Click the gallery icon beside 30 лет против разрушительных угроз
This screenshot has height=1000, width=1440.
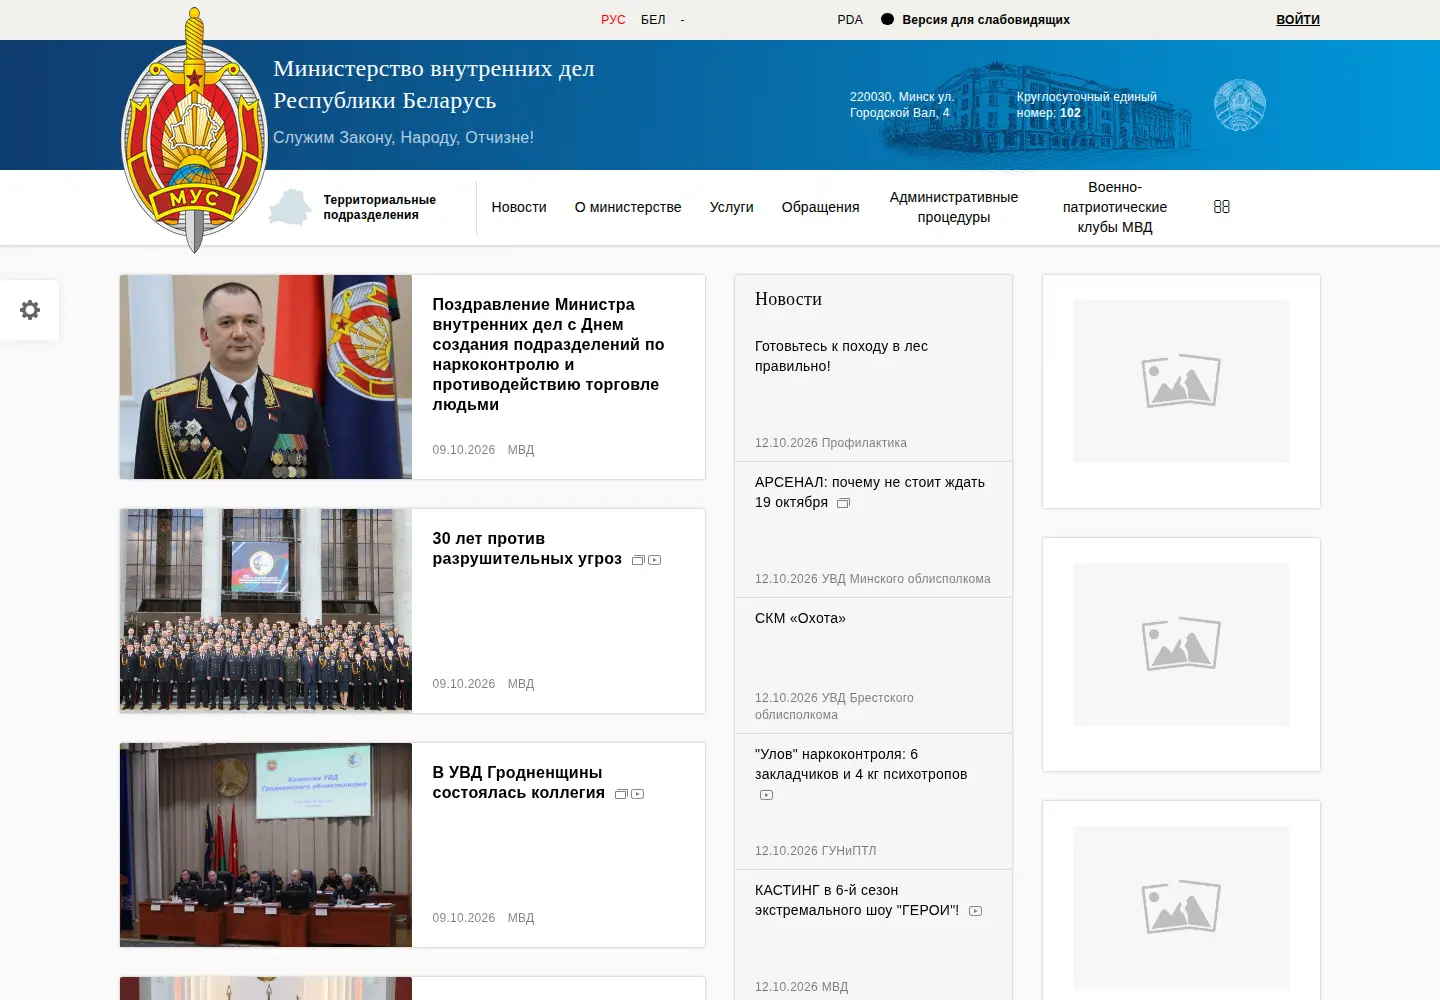[x=638, y=560]
